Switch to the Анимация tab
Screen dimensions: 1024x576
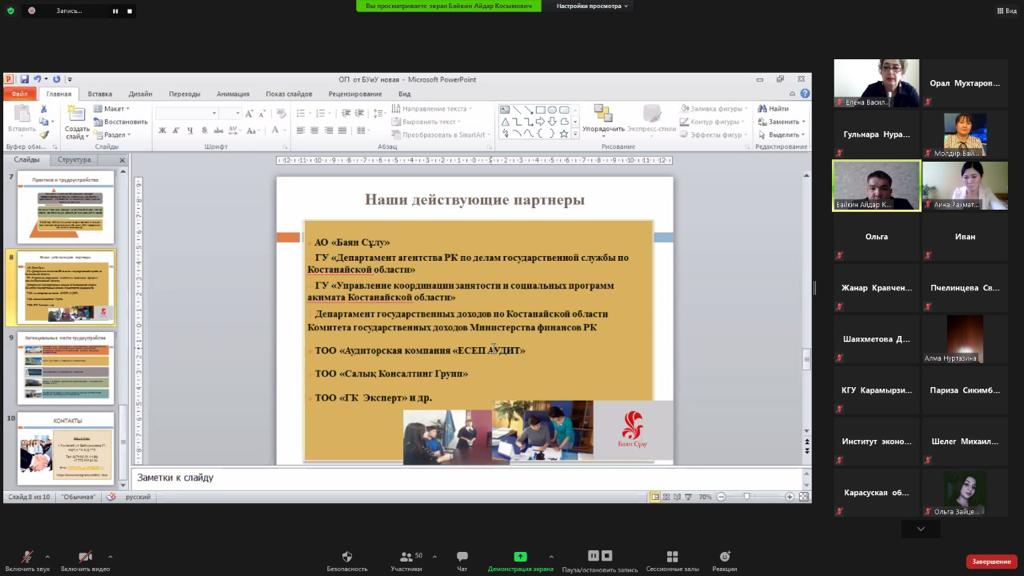(233, 94)
